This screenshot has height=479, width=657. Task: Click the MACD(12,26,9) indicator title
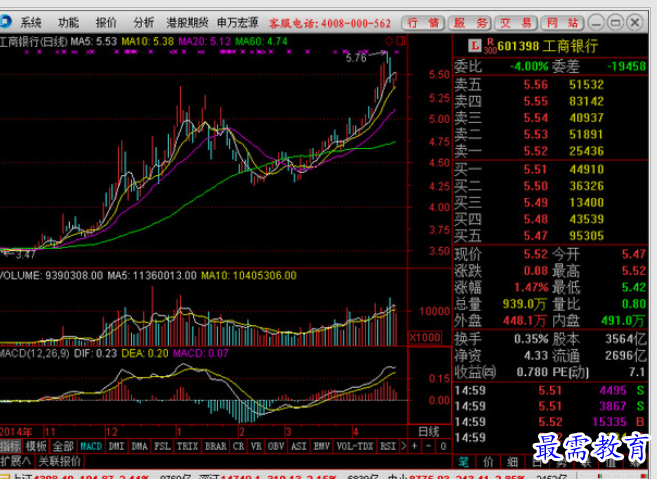(x=35, y=353)
